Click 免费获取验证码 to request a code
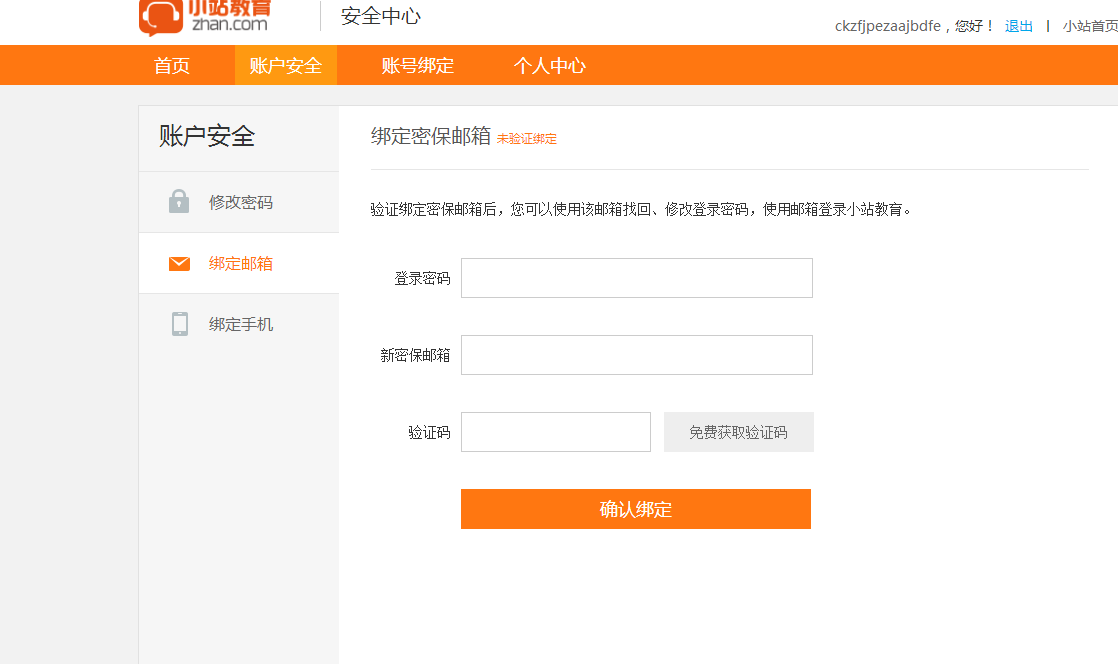This screenshot has width=1118, height=664. pos(738,431)
